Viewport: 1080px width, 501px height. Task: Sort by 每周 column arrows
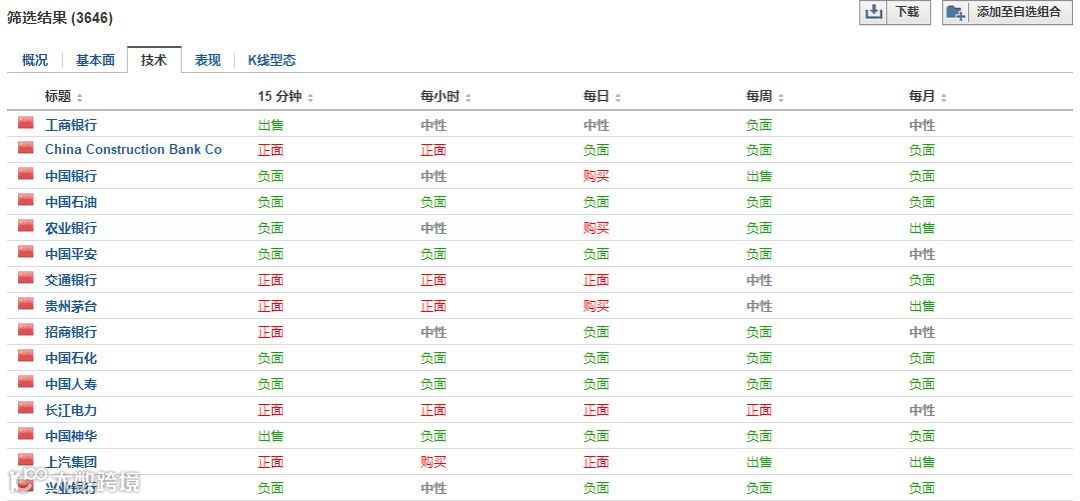tap(780, 98)
